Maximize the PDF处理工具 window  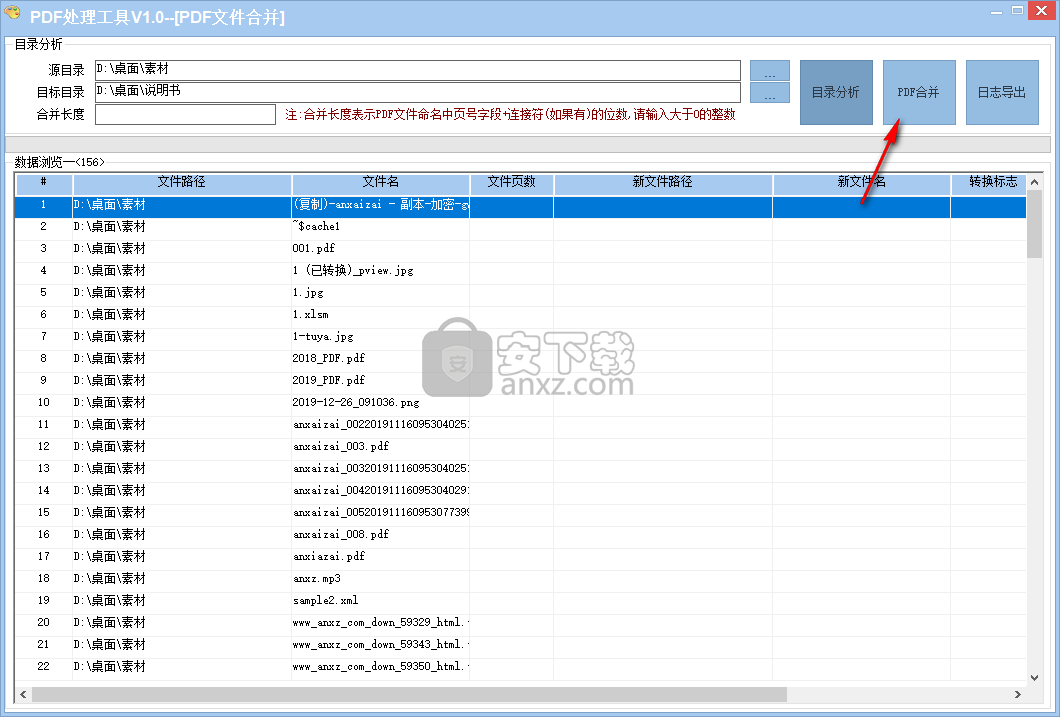point(1017,11)
